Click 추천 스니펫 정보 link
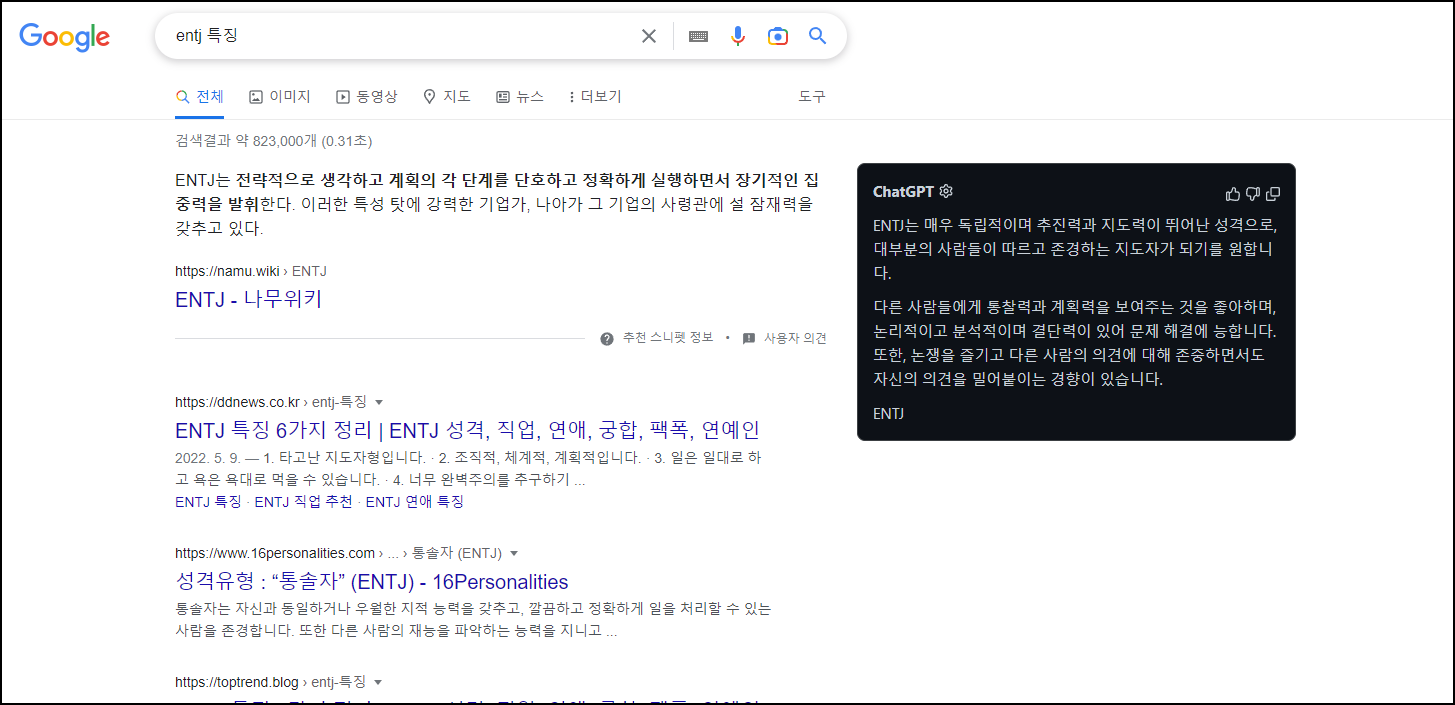Viewport: 1455px width, 705px height. (668, 338)
